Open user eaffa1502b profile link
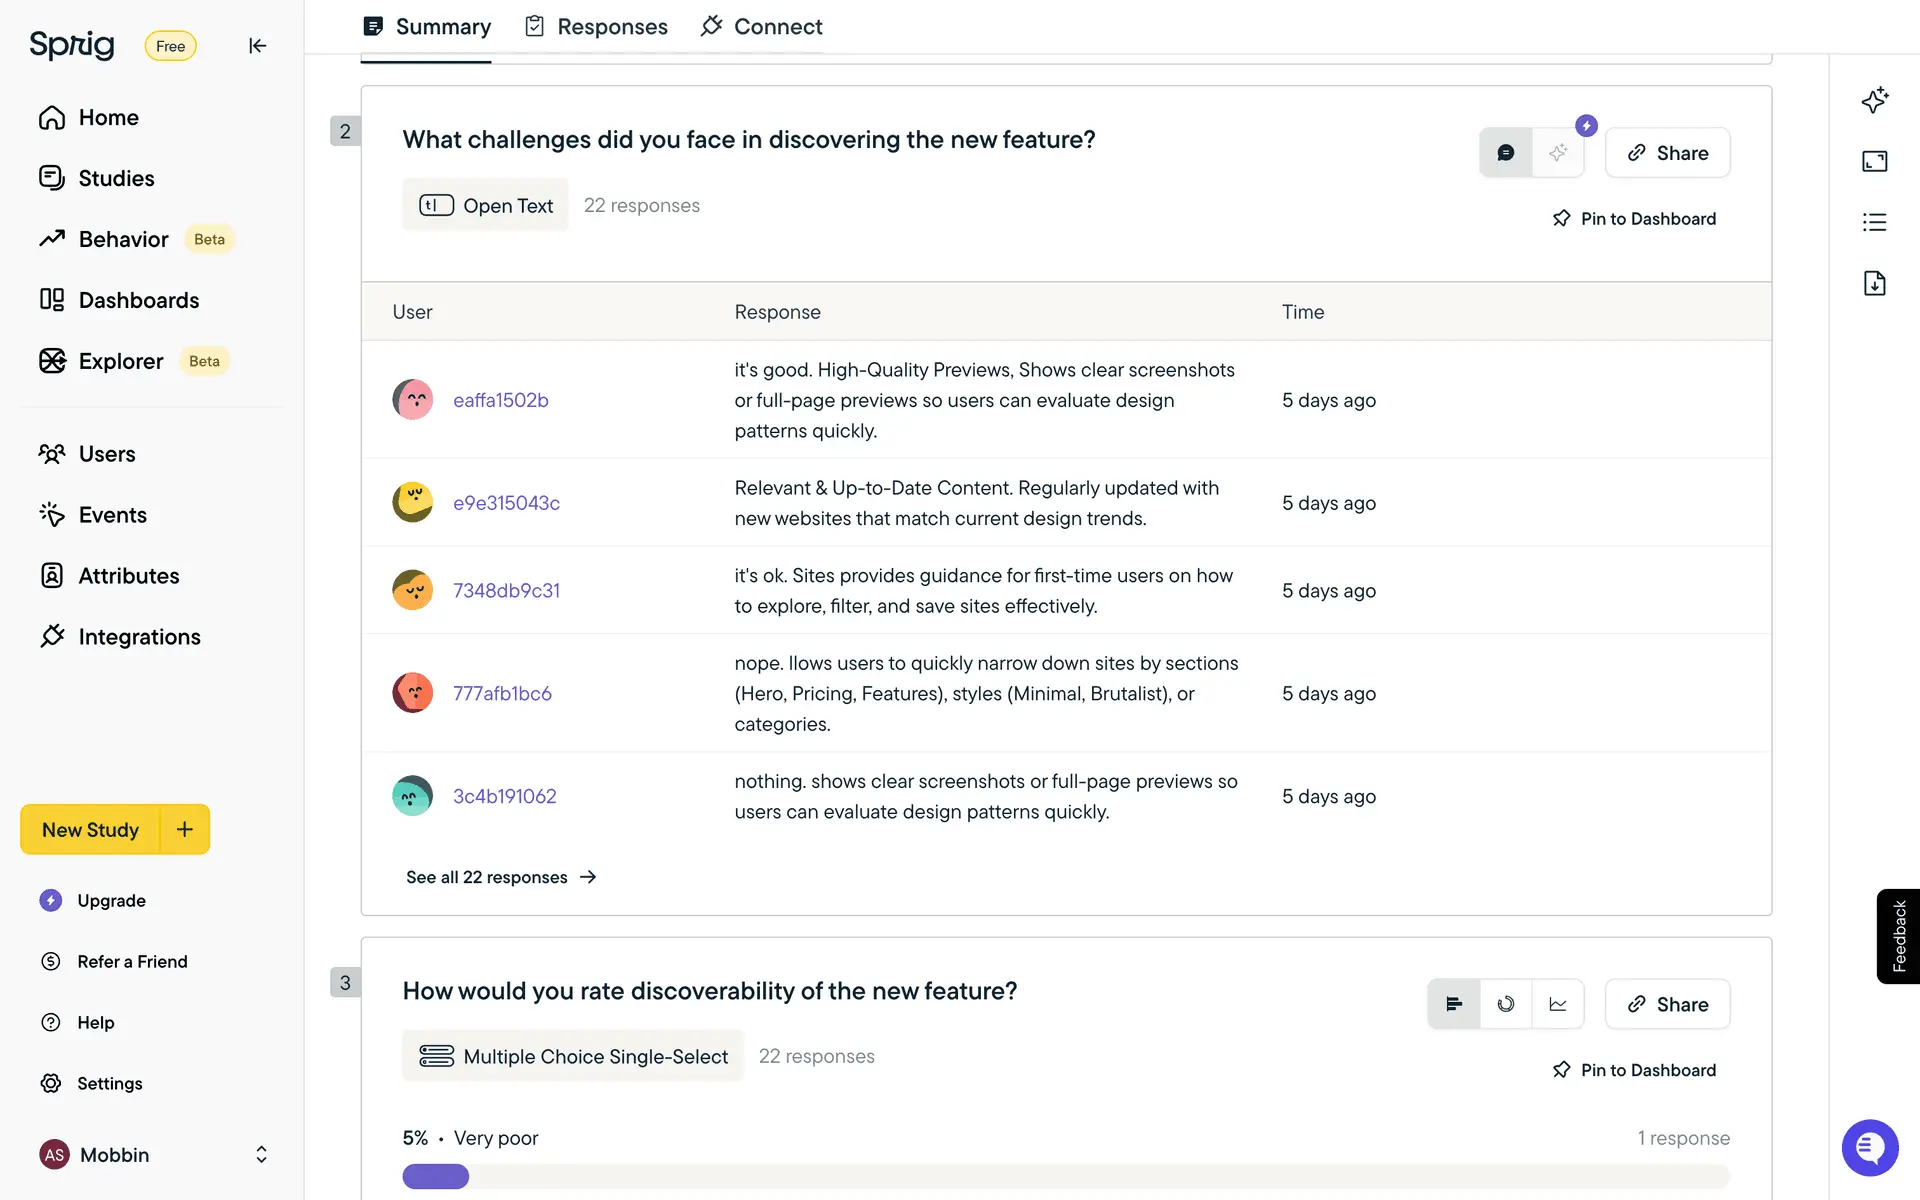1920x1200 pixels. pos(500,400)
